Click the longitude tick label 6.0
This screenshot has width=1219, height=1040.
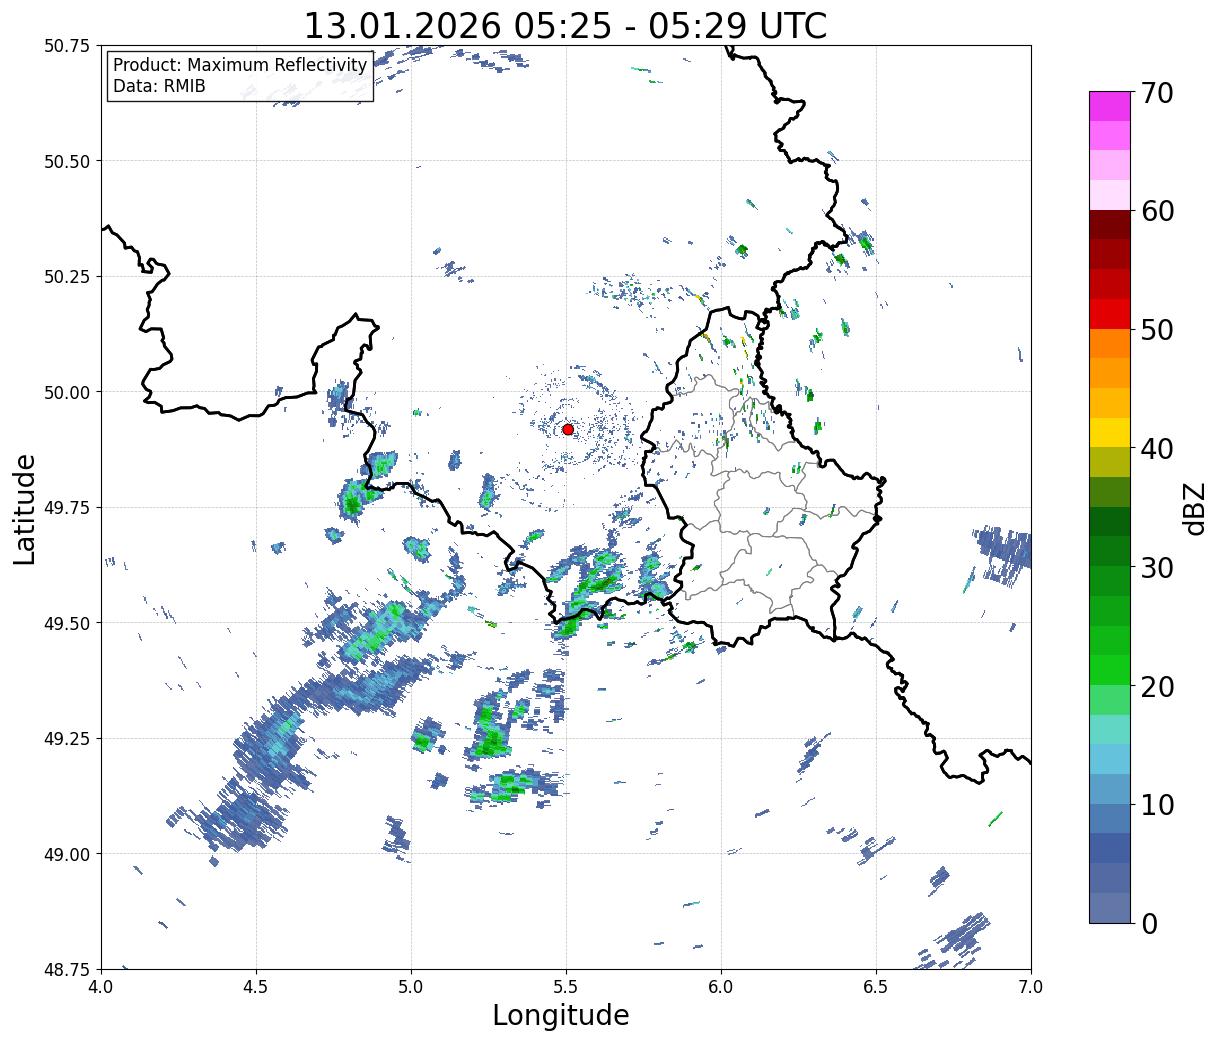pos(721,986)
